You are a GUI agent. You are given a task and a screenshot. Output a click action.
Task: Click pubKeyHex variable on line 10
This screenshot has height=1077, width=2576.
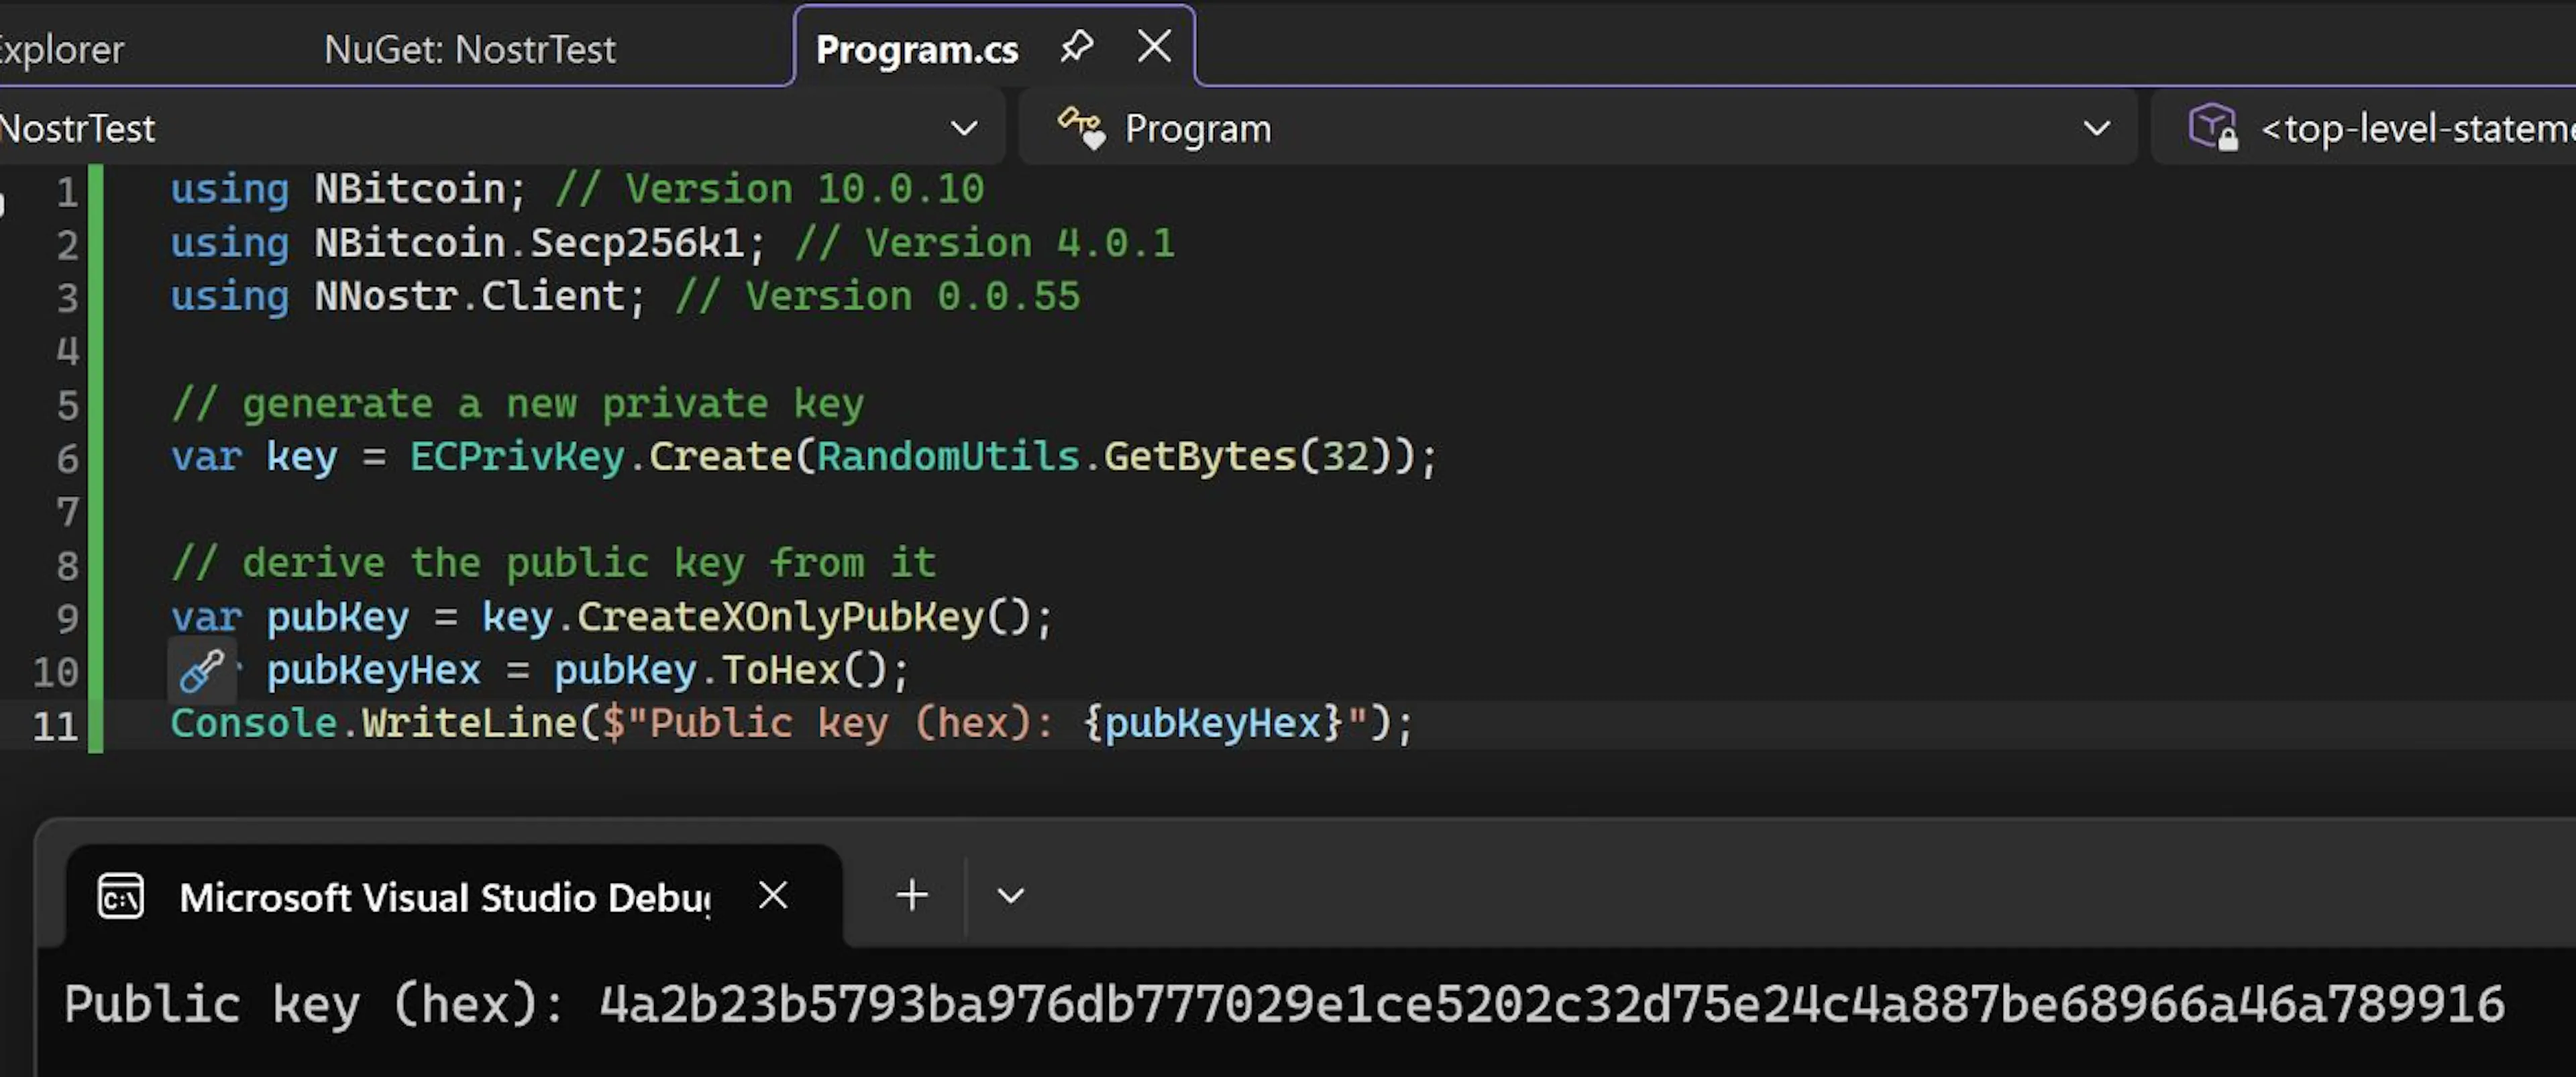click(374, 670)
